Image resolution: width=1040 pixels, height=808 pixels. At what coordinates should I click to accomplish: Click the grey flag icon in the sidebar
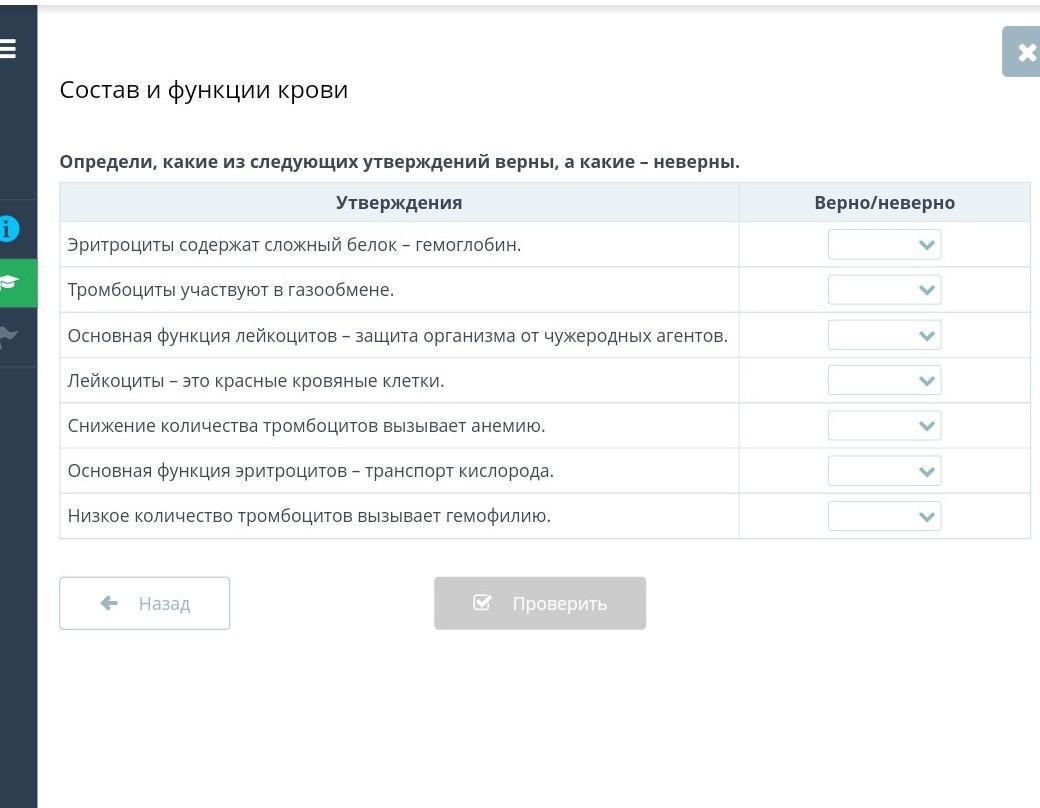(x=9, y=336)
